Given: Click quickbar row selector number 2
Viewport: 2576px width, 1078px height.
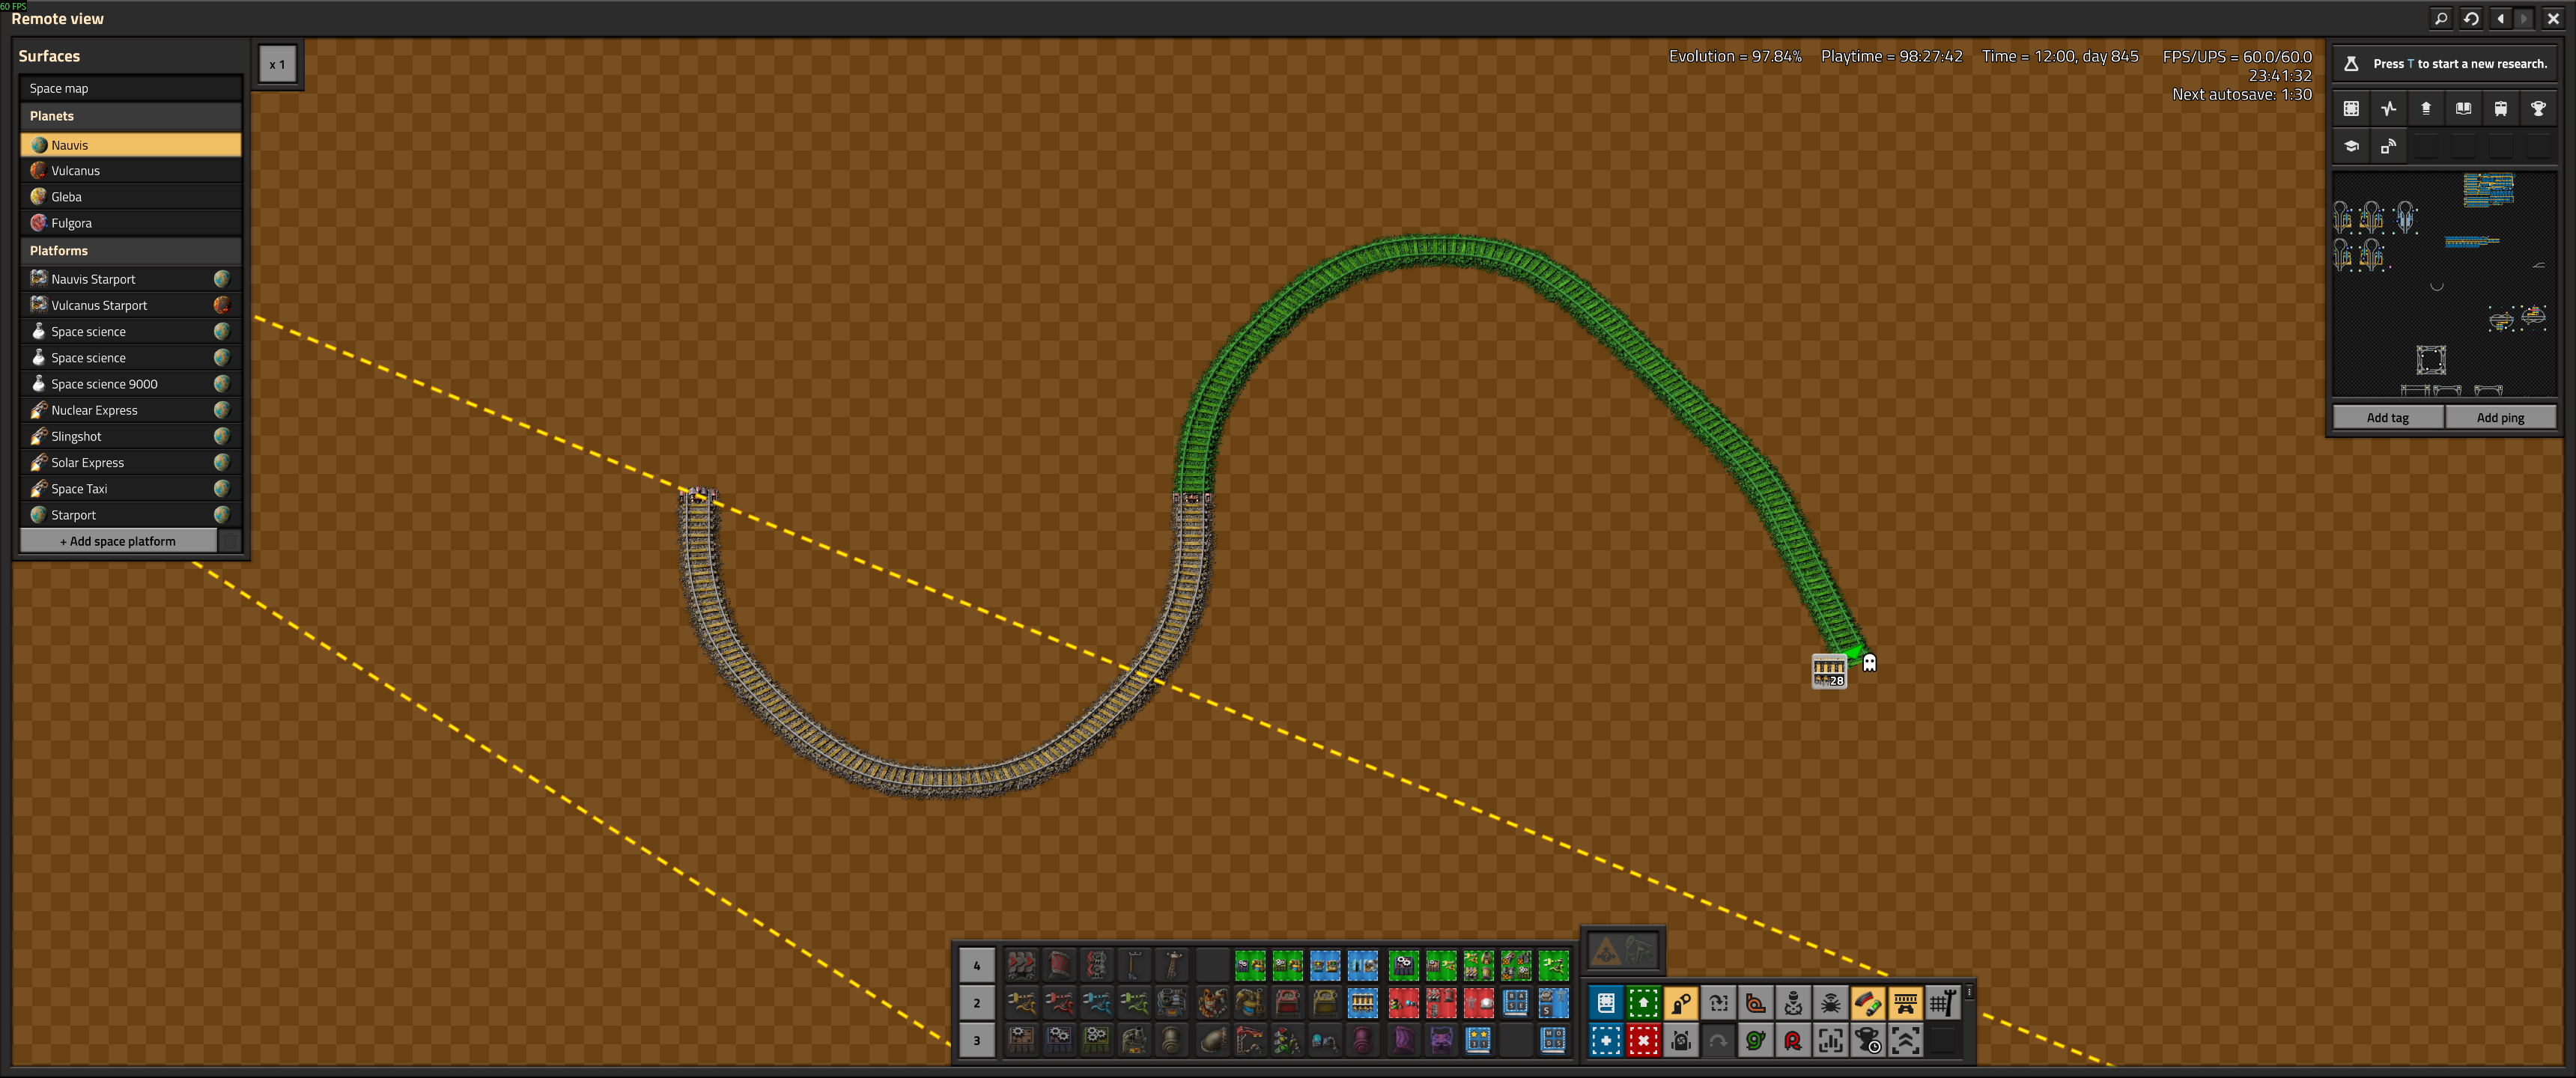Looking at the screenshot, I should coord(977,1002).
